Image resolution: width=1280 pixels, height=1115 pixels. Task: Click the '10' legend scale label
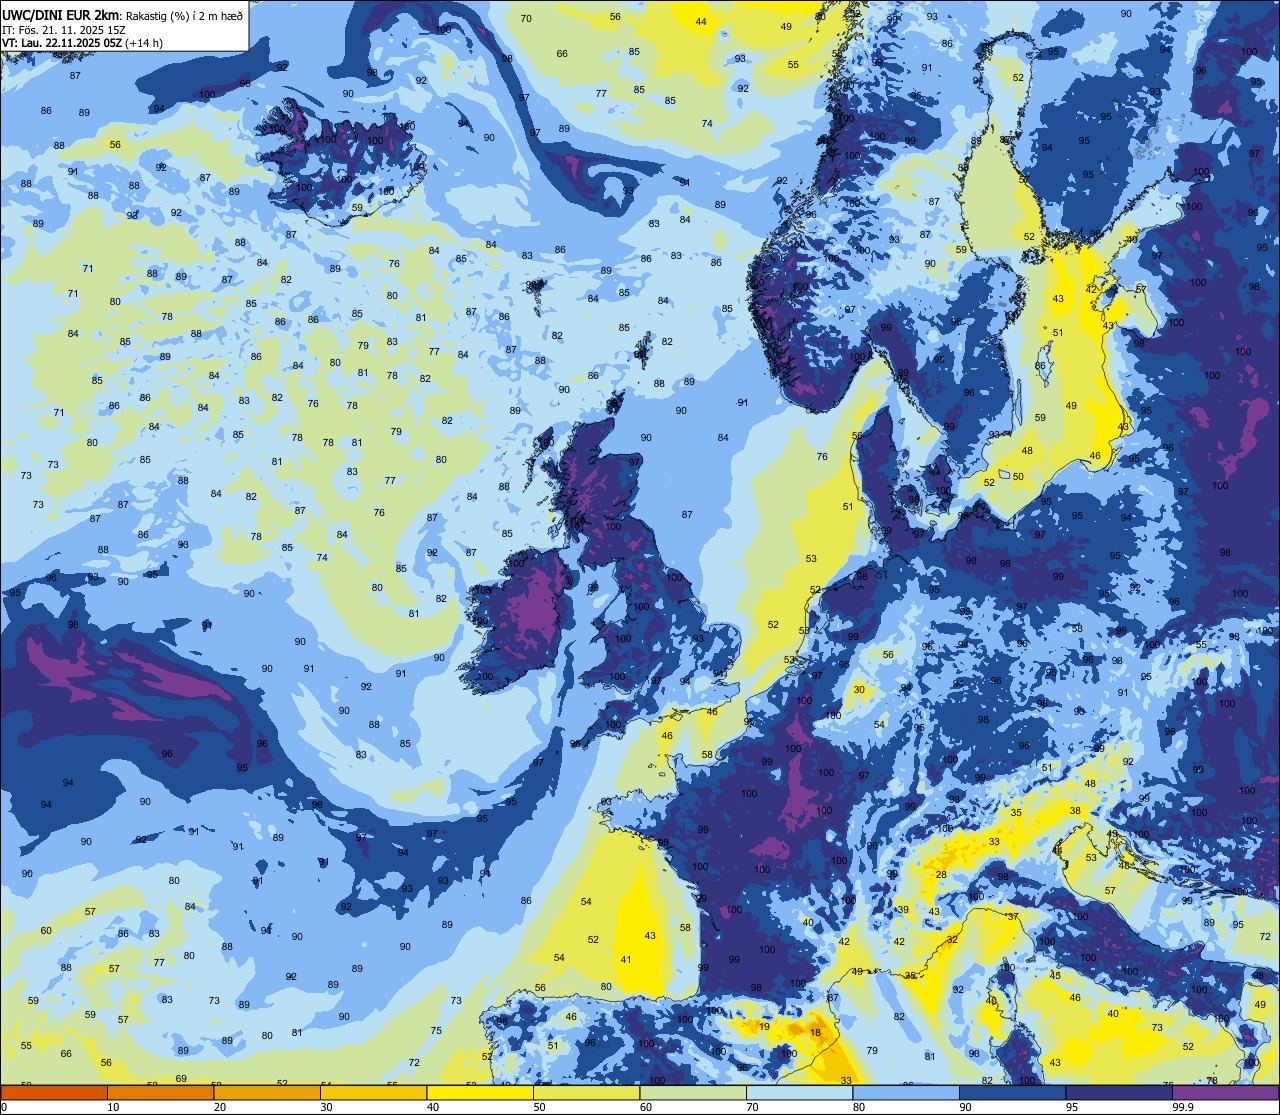113,1107
